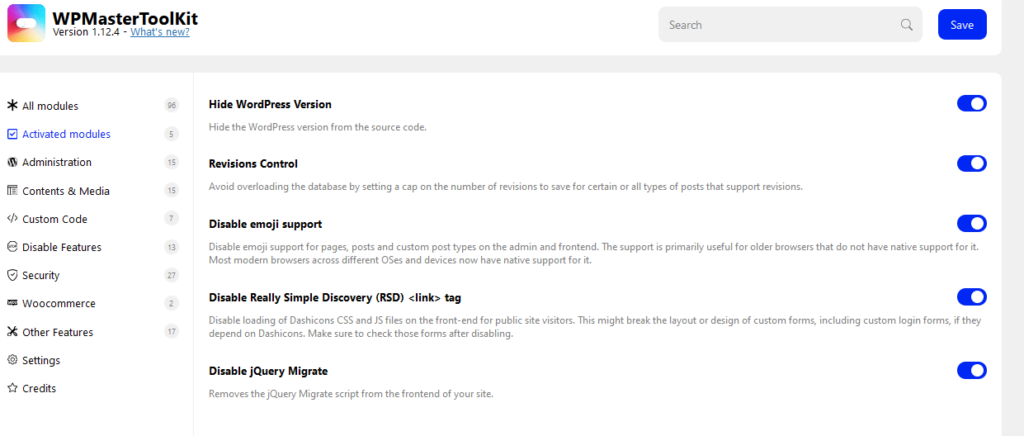Click the code brackets icon for Custom Code
The width and height of the screenshot is (1024, 436).
(x=12, y=219)
